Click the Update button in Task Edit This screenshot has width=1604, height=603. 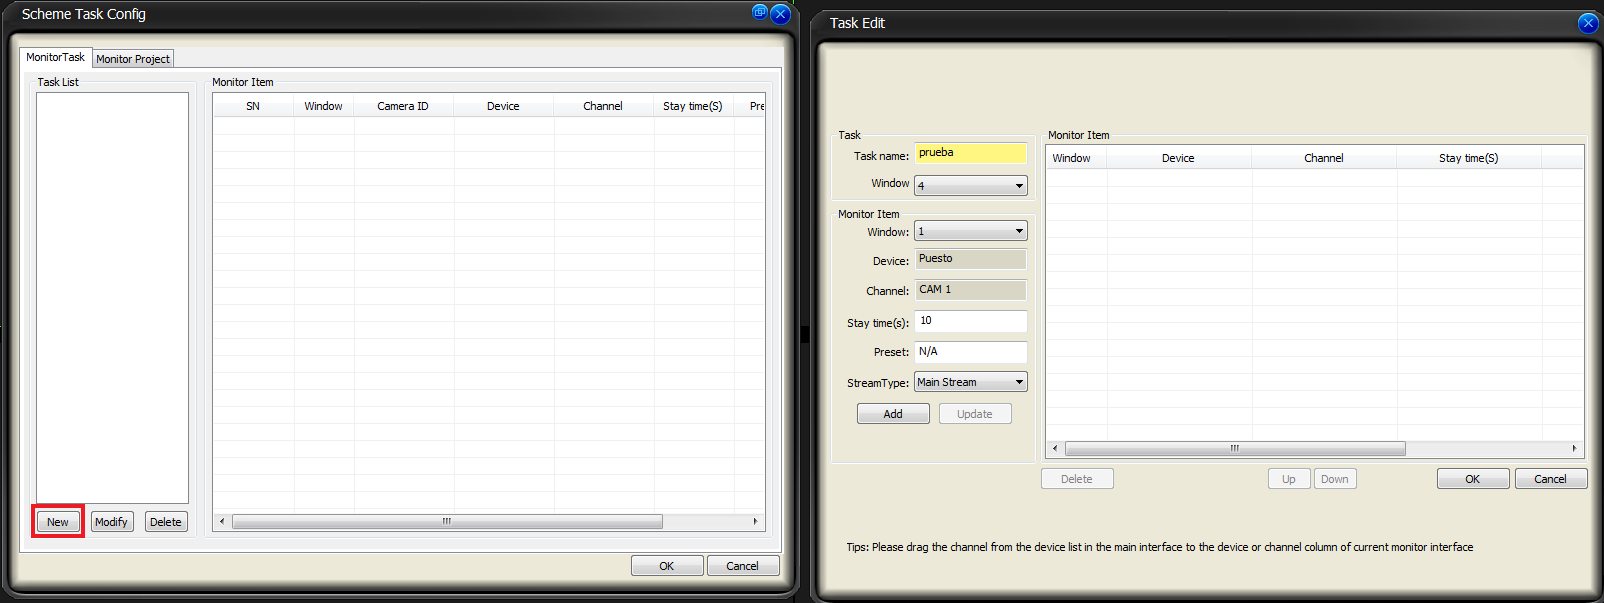tap(975, 414)
